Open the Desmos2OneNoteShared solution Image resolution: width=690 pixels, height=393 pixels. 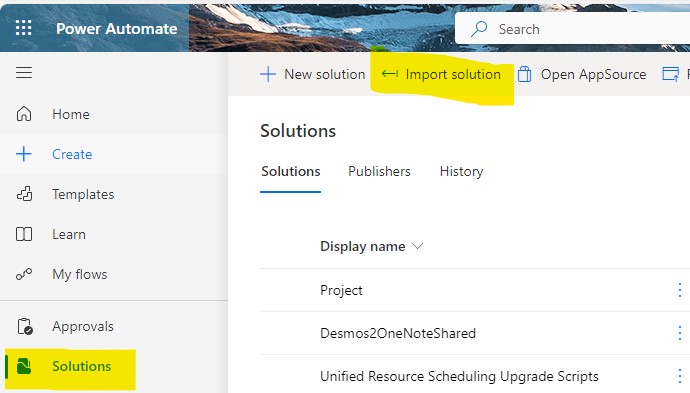click(398, 333)
